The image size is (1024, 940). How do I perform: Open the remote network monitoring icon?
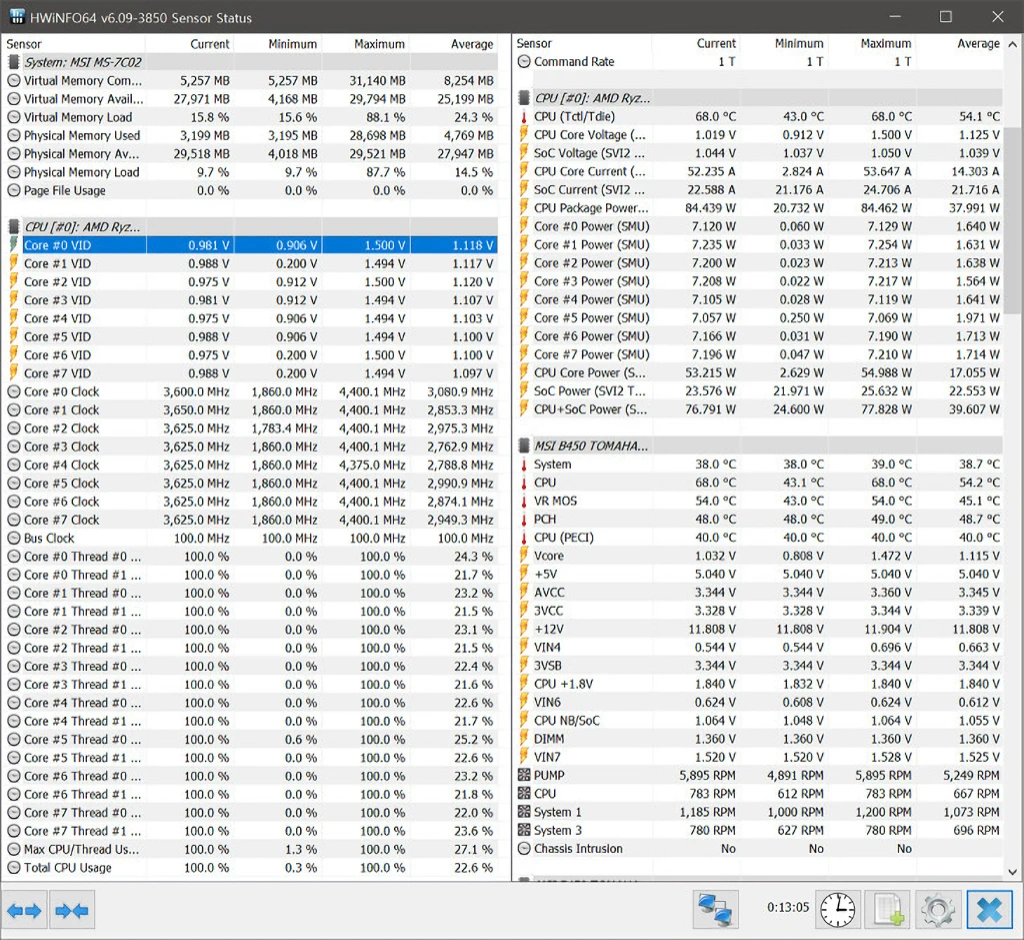click(x=715, y=909)
